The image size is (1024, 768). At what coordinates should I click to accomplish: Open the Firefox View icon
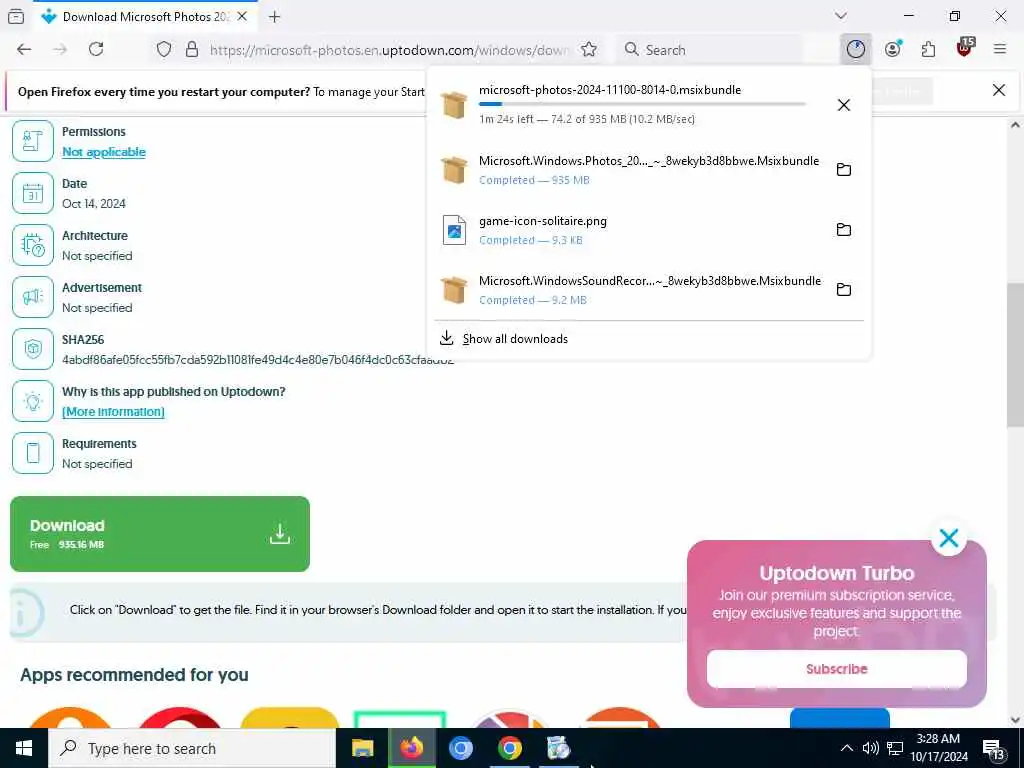[16, 17]
